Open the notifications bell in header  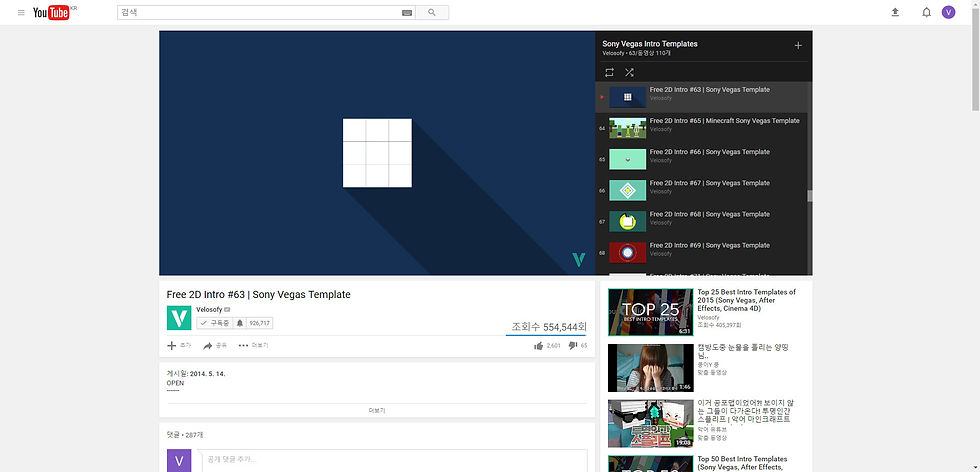(926, 13)
